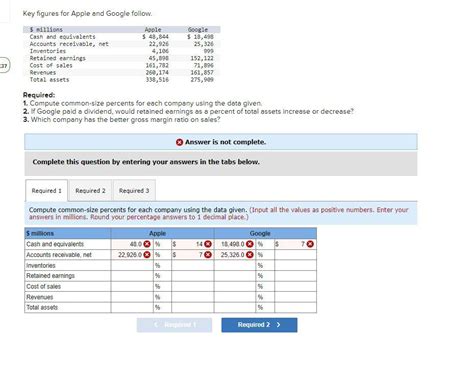
Task: Click Google Inventories percent input cell
Action: 295,265
